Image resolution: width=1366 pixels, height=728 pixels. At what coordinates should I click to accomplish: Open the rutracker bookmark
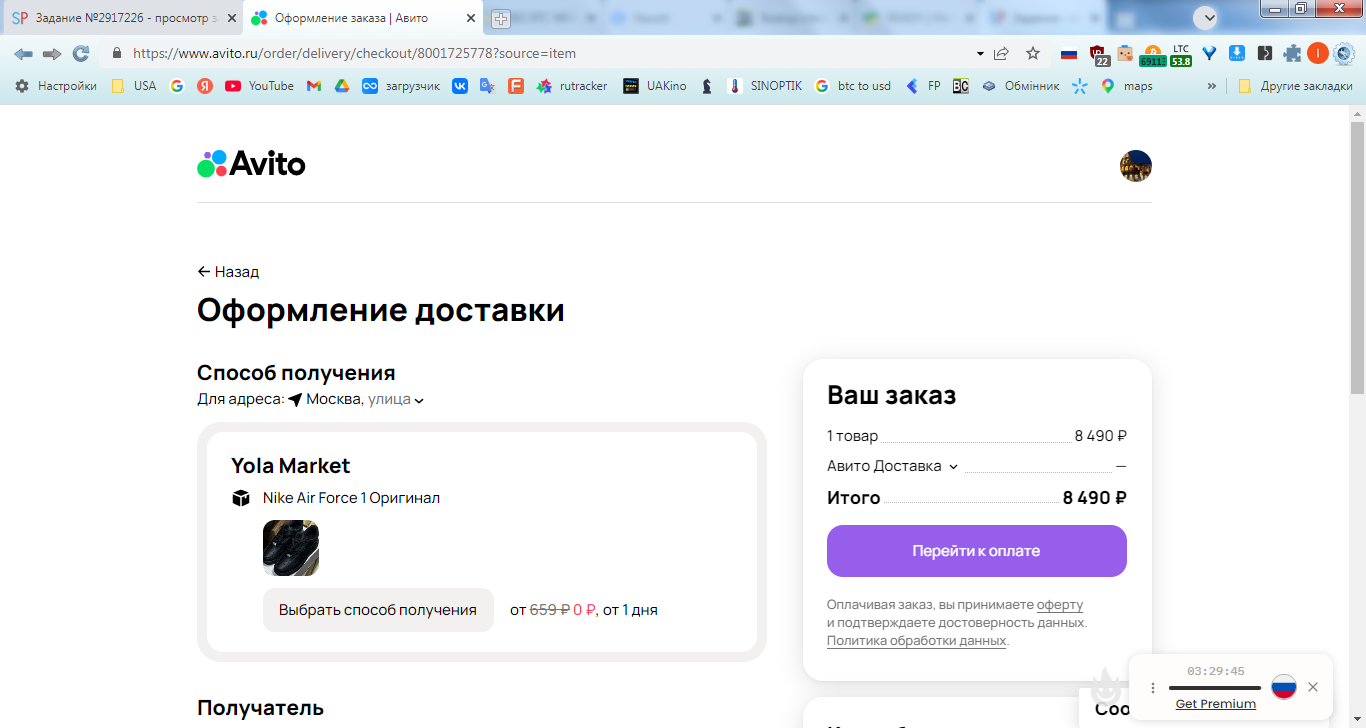tap(572, 86)
